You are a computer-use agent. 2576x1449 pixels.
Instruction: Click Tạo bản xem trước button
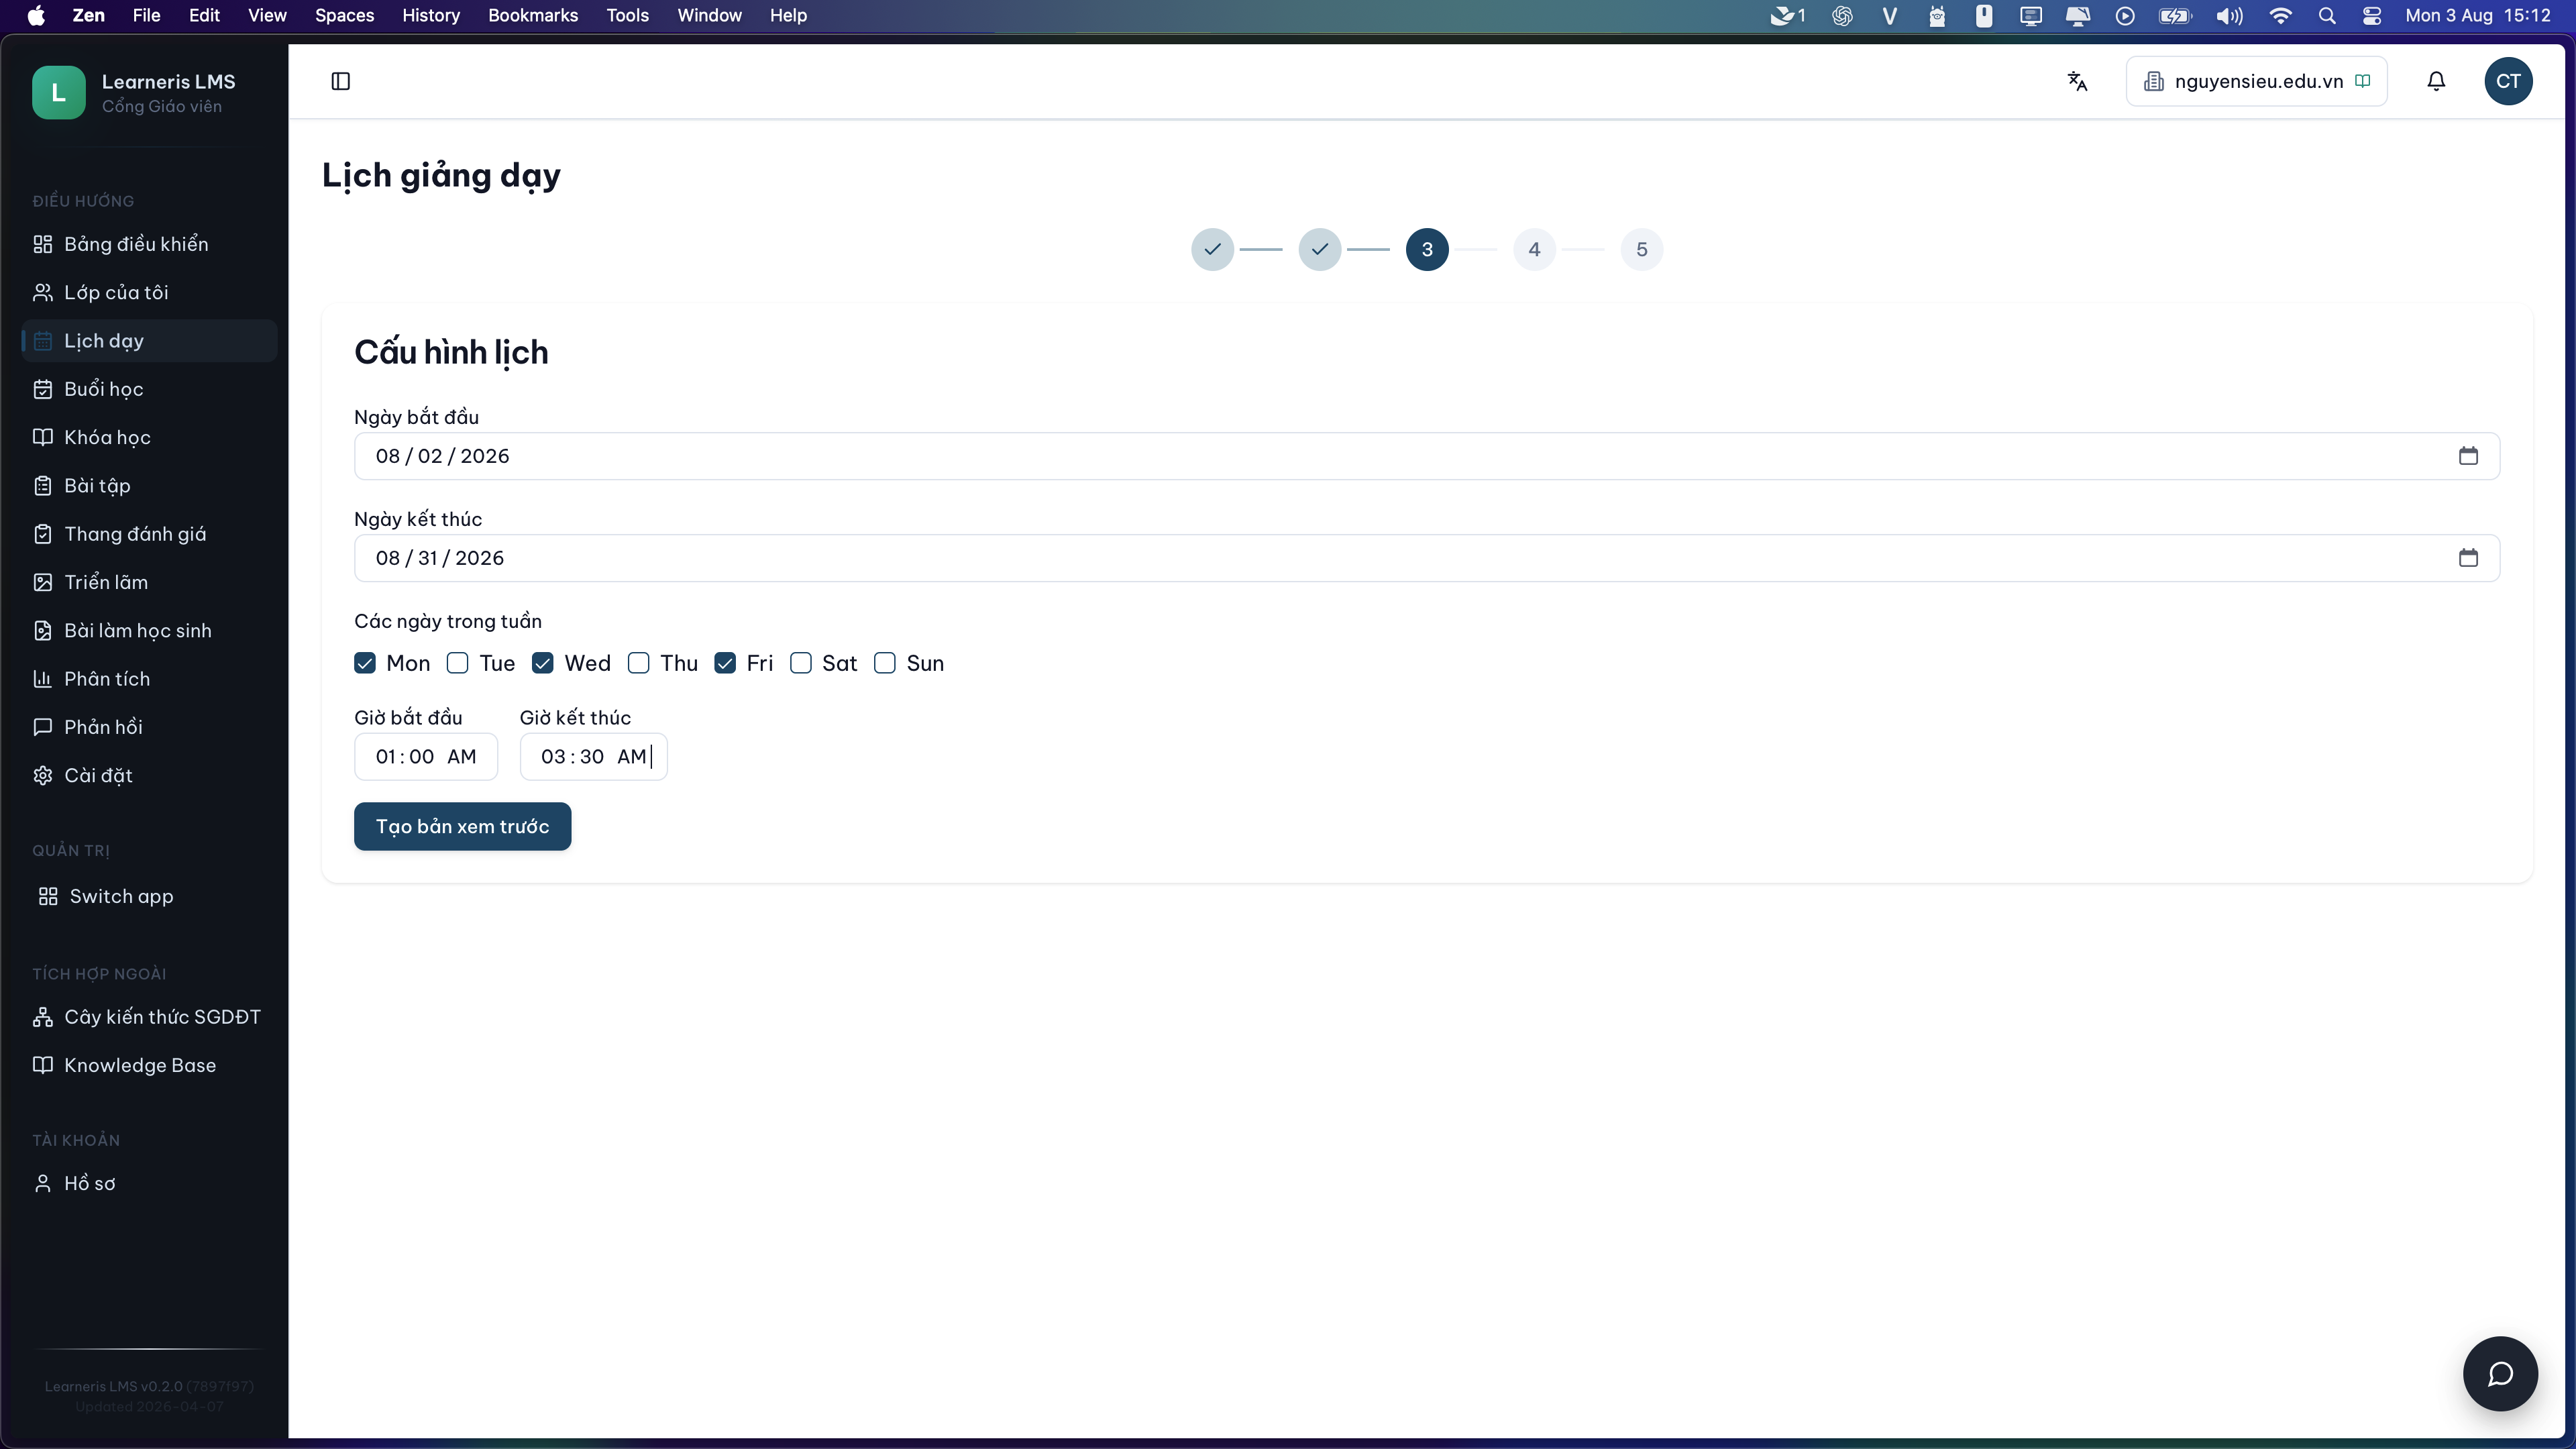[x=462, y=826]
